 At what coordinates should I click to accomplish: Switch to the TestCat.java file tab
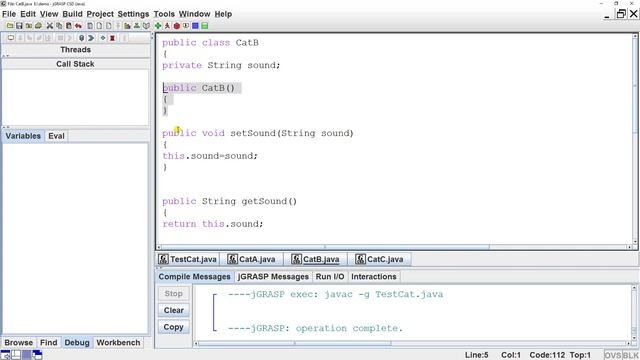188,259
